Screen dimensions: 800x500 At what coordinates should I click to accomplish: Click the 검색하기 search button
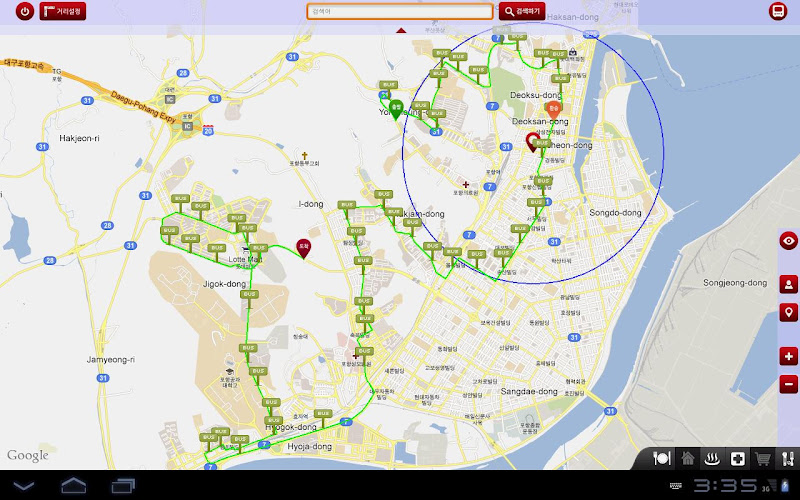point(521,11)
